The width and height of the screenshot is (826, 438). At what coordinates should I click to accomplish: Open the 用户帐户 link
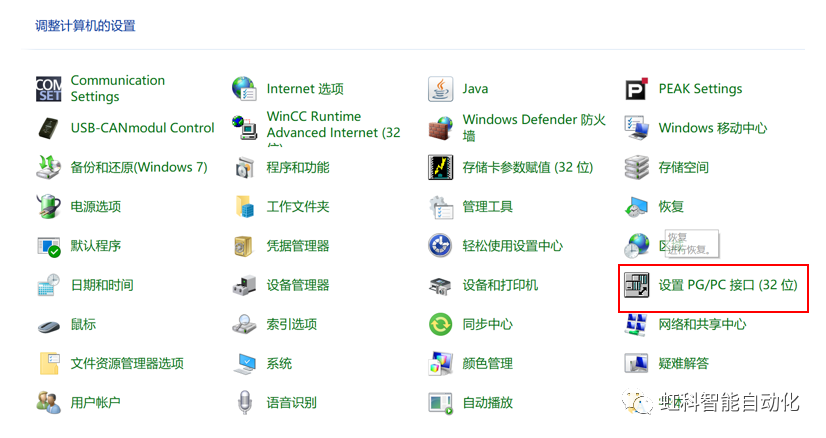click(96, 403)
